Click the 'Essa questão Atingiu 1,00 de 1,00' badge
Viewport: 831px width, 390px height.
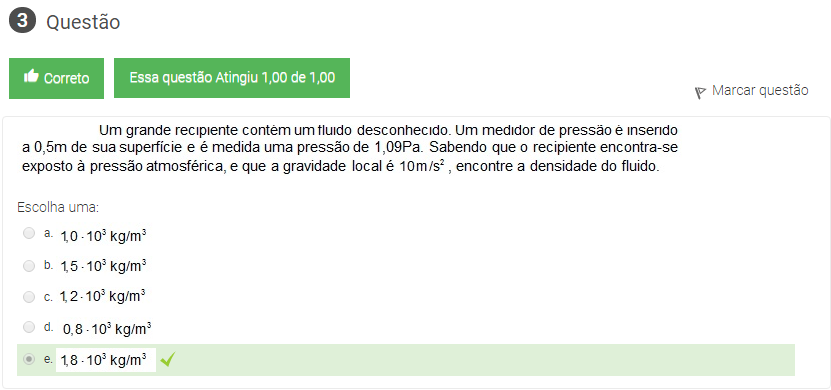point(232,78)
